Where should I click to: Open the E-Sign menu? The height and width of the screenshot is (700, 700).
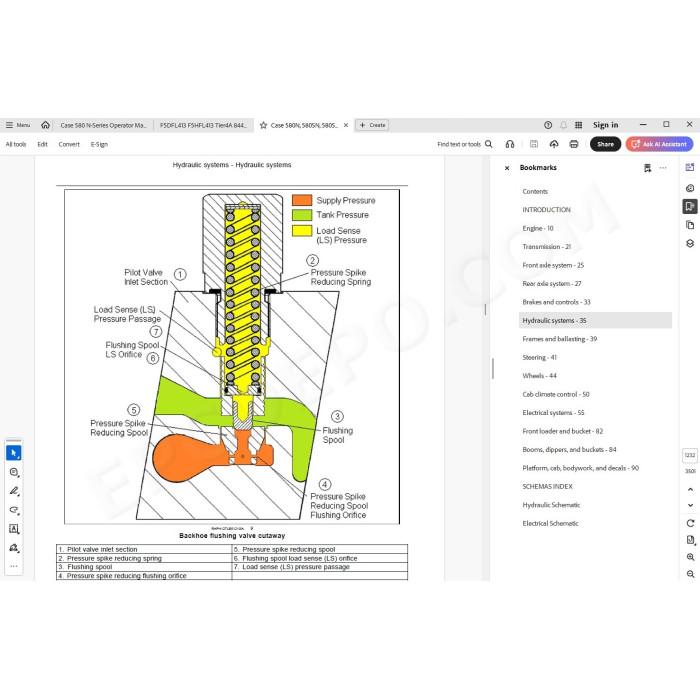99,144
